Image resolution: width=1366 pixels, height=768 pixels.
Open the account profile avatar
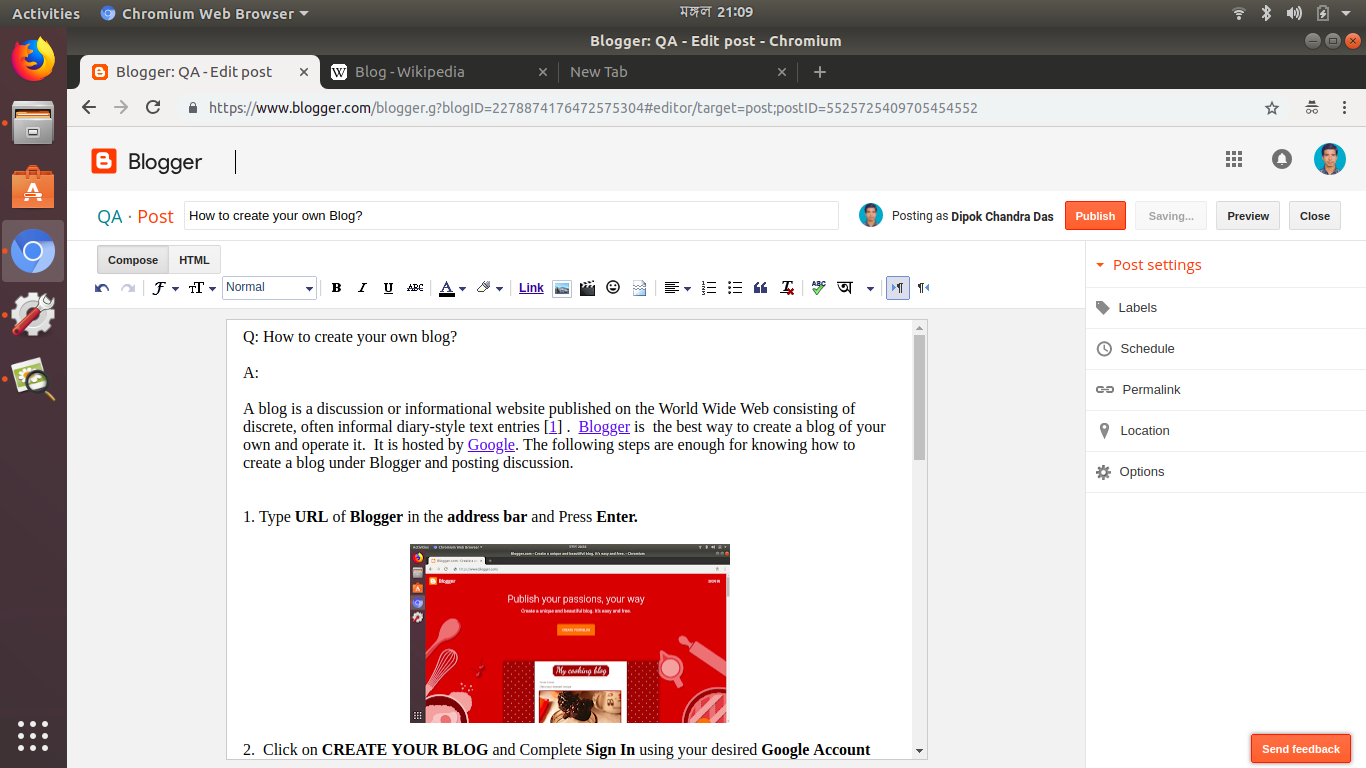pyautogui.click(x=1330, y=159)
